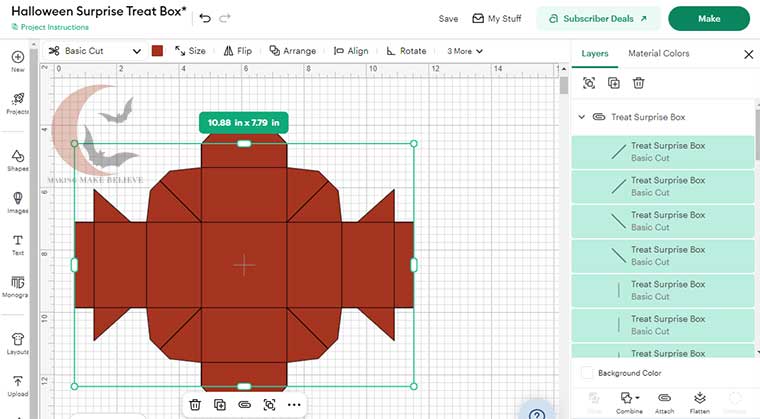
Task: Open the Arrange toolbar option
Action: click(x=292, y=50)
